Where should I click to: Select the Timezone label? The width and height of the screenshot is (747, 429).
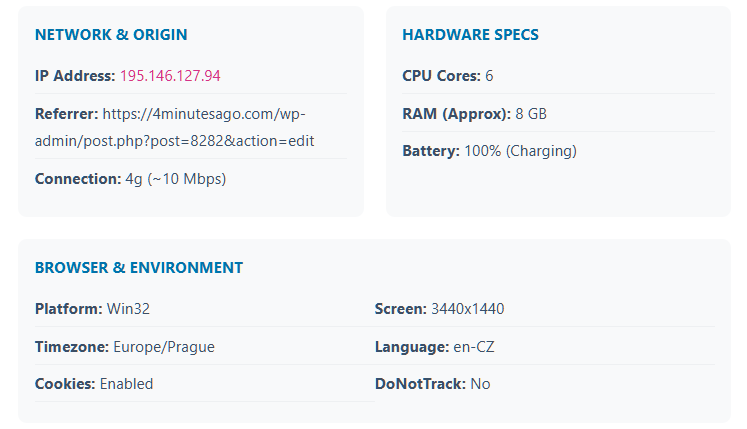(71, 347)
